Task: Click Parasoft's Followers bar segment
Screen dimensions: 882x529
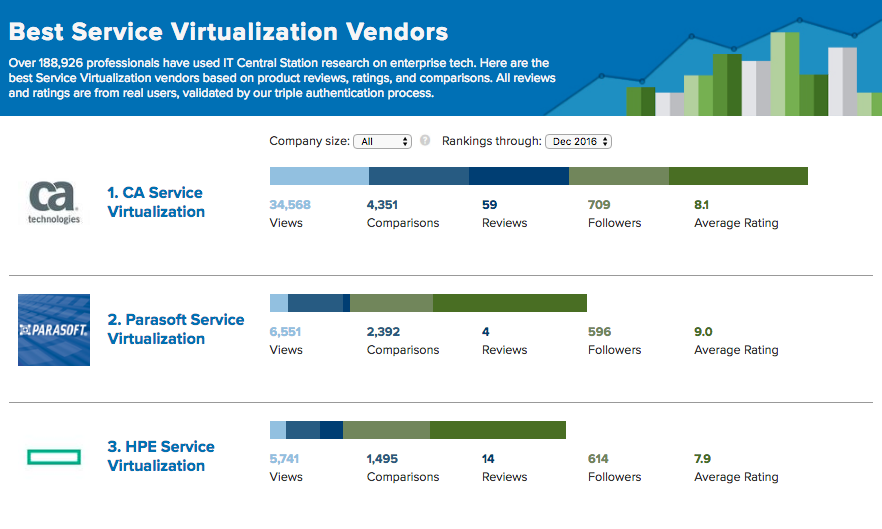Action: click(392, 303)
